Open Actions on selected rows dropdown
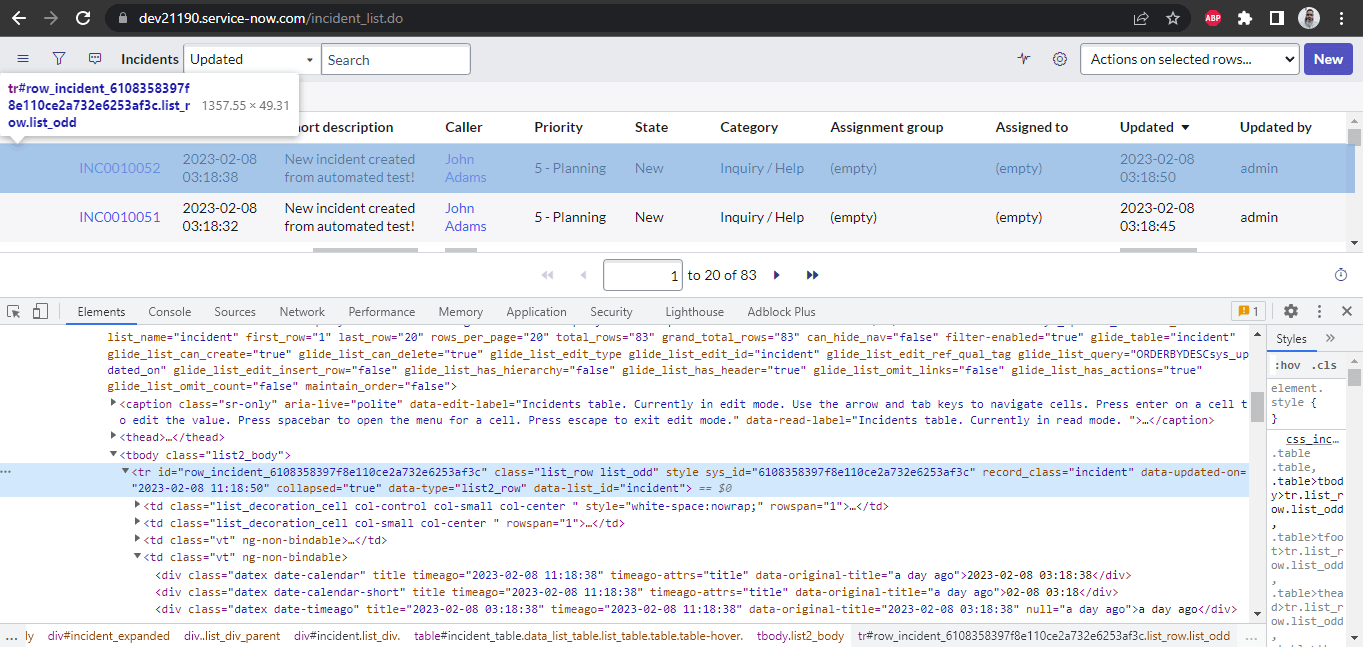Viewport: 1363px width, 647px height. coord(1189,59)
